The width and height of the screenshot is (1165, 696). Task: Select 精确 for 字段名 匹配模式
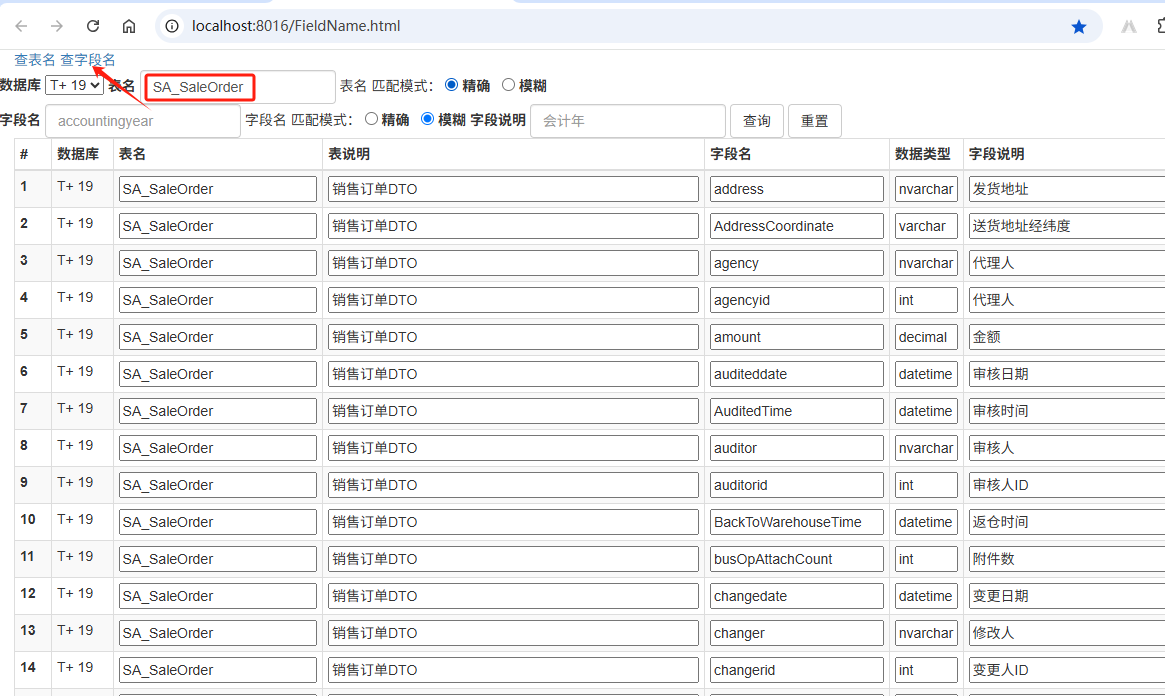pyautogui.click(x=371, y=120)
